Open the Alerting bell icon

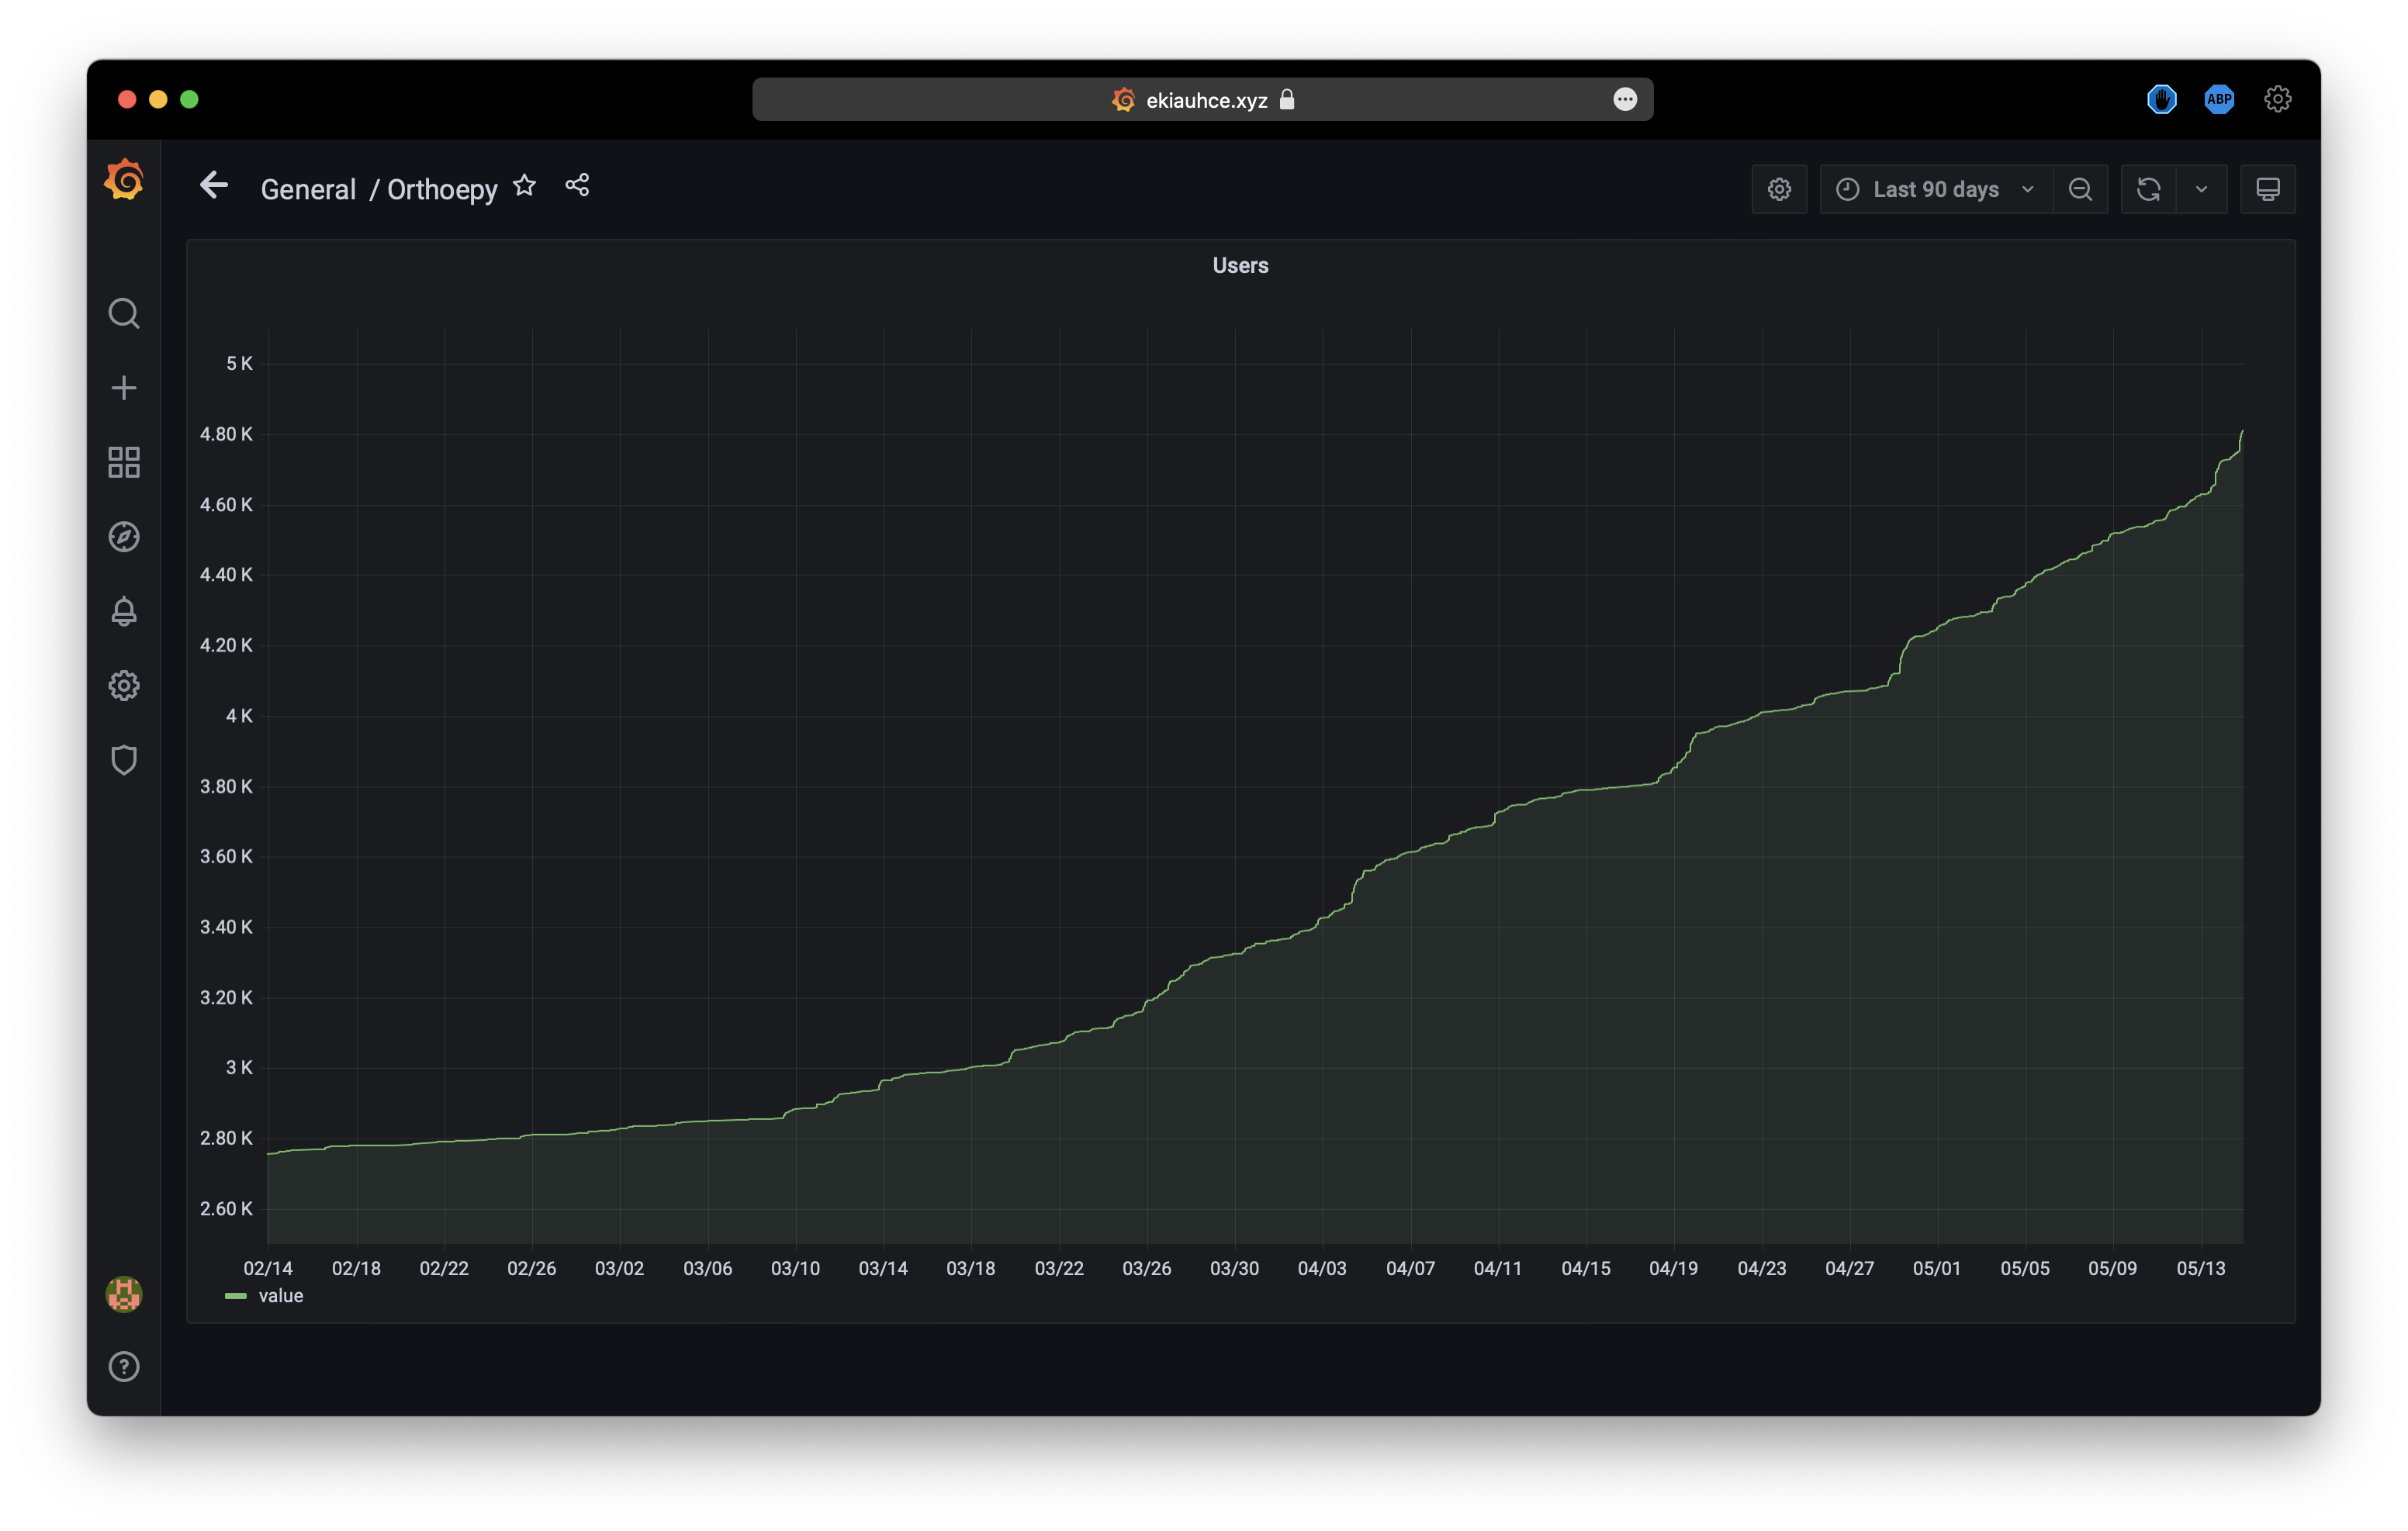tap(124, 611)
